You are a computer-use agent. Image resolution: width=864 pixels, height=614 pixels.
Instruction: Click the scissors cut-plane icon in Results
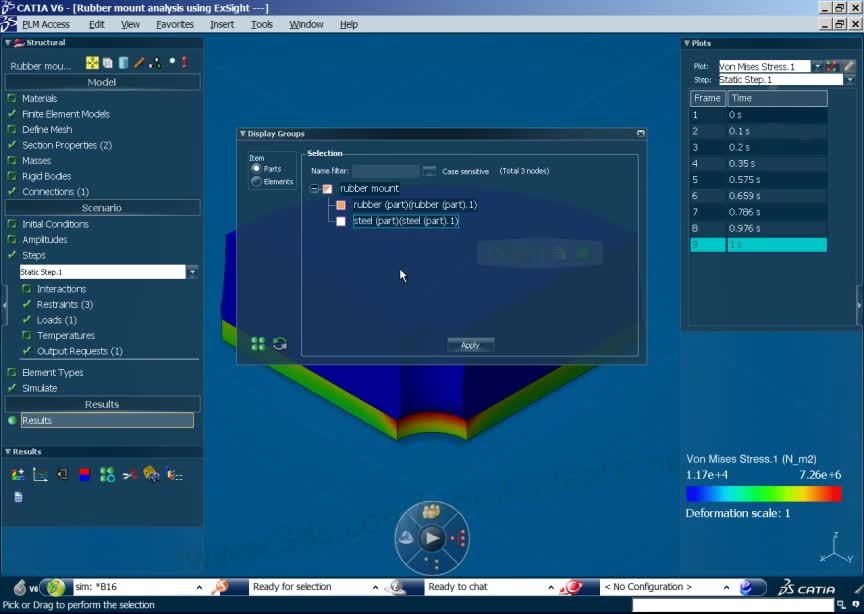(129, 475)
